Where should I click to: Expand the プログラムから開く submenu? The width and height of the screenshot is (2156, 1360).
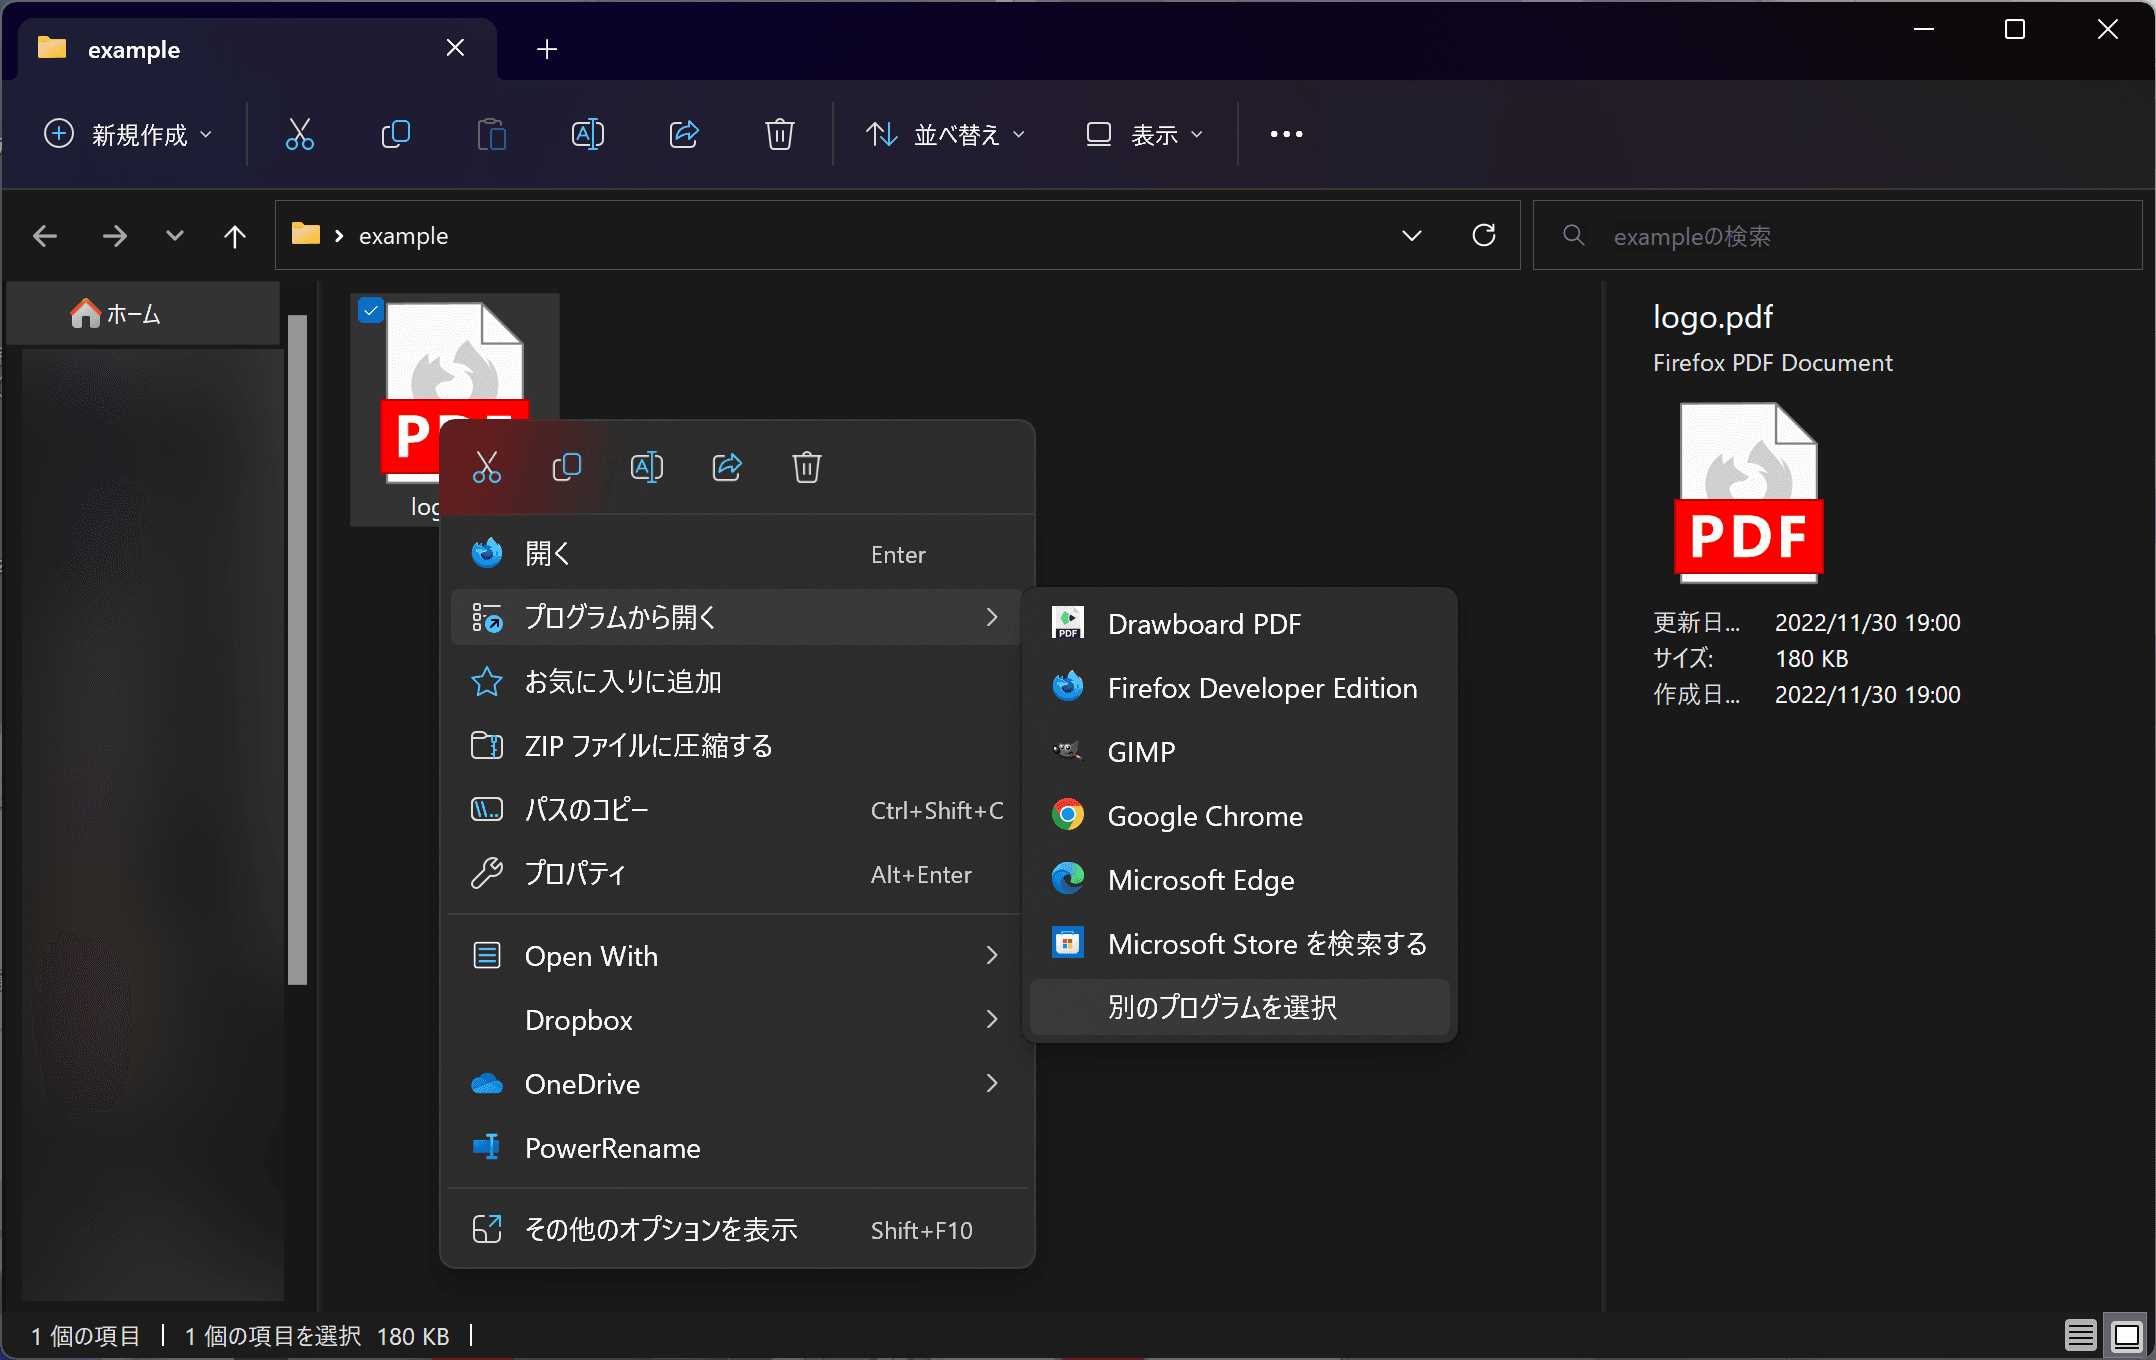(737, 617)
